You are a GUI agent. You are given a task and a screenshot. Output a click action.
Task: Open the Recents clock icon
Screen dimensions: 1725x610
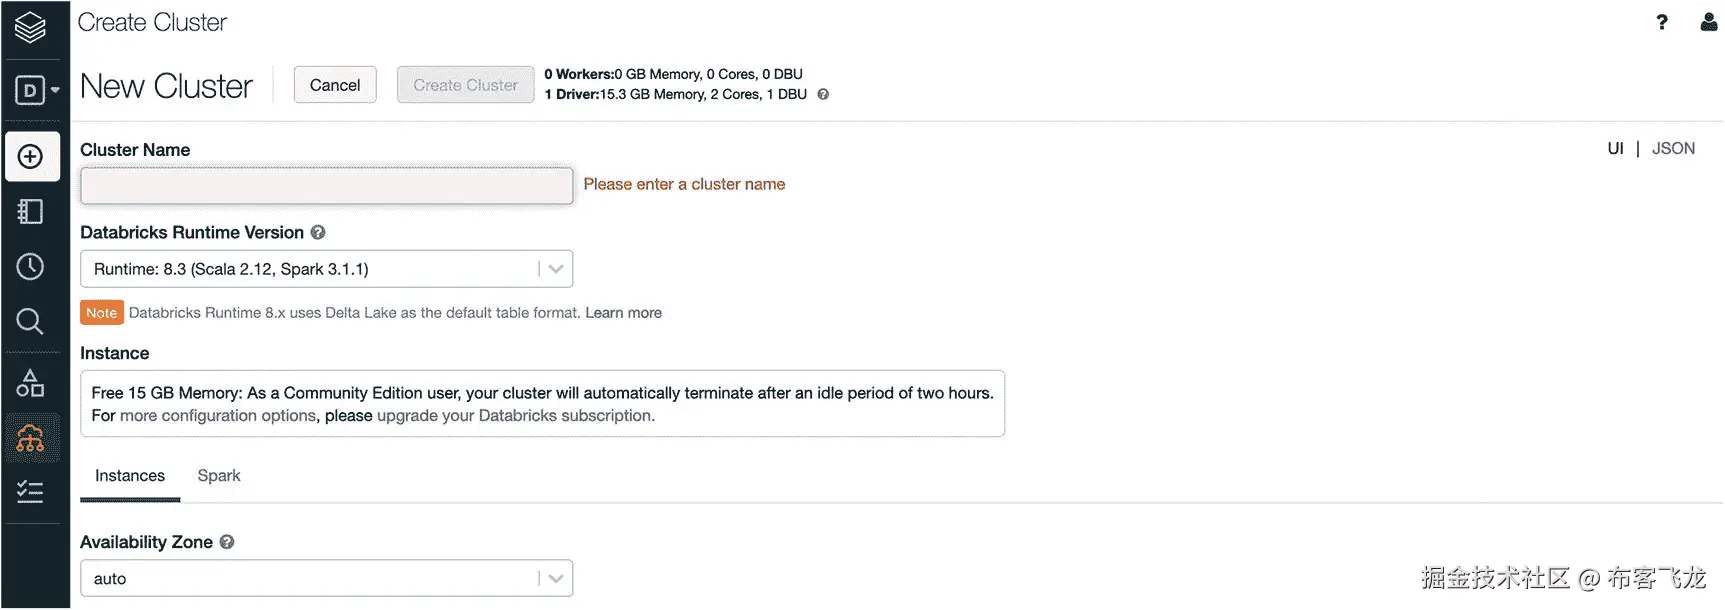(x=31, y=266)
